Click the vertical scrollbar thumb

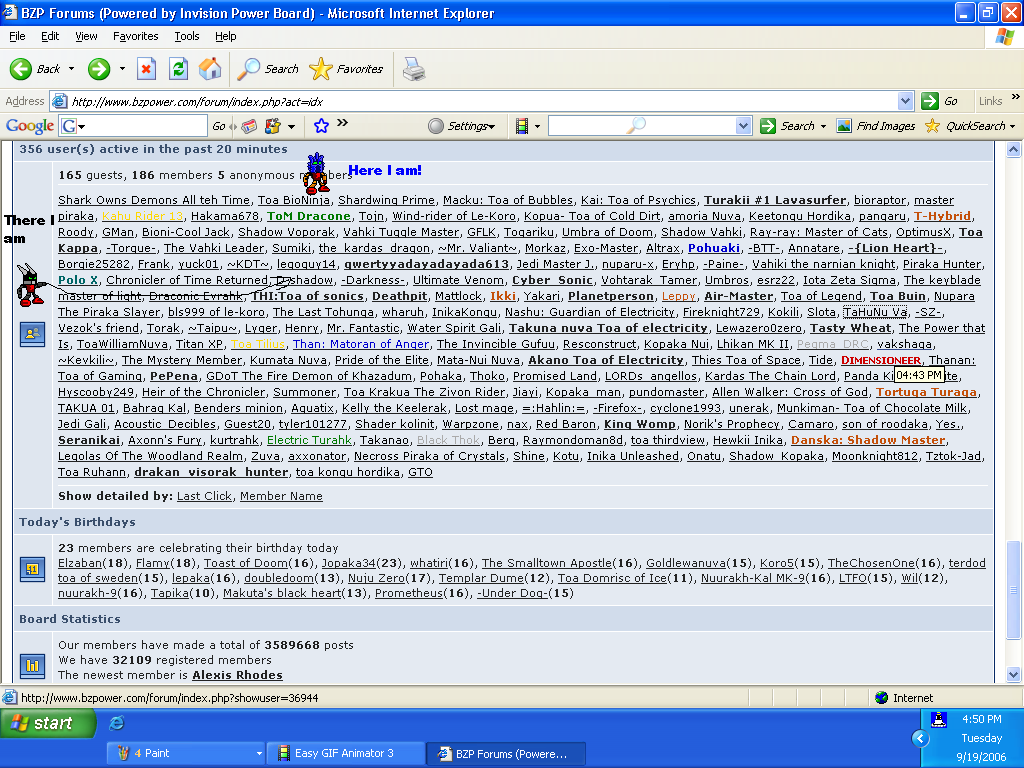point(1013,590)
